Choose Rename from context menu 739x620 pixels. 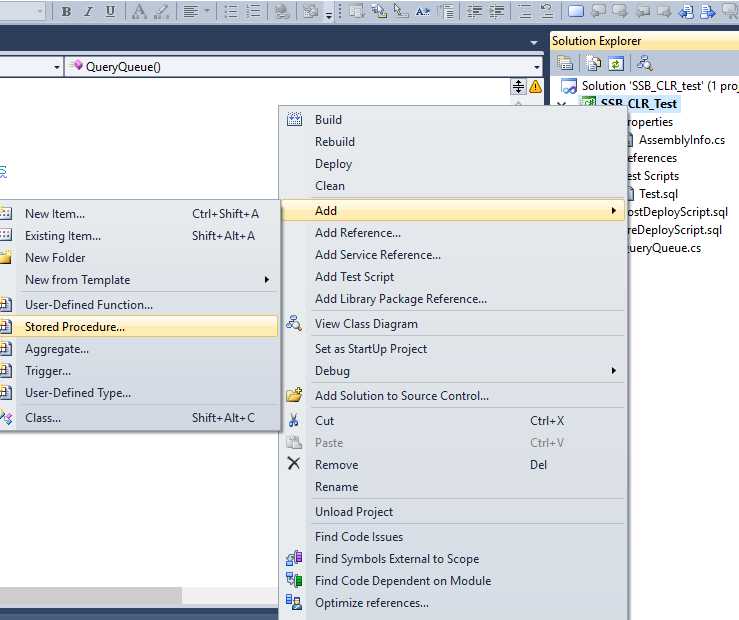coord(453,487)
